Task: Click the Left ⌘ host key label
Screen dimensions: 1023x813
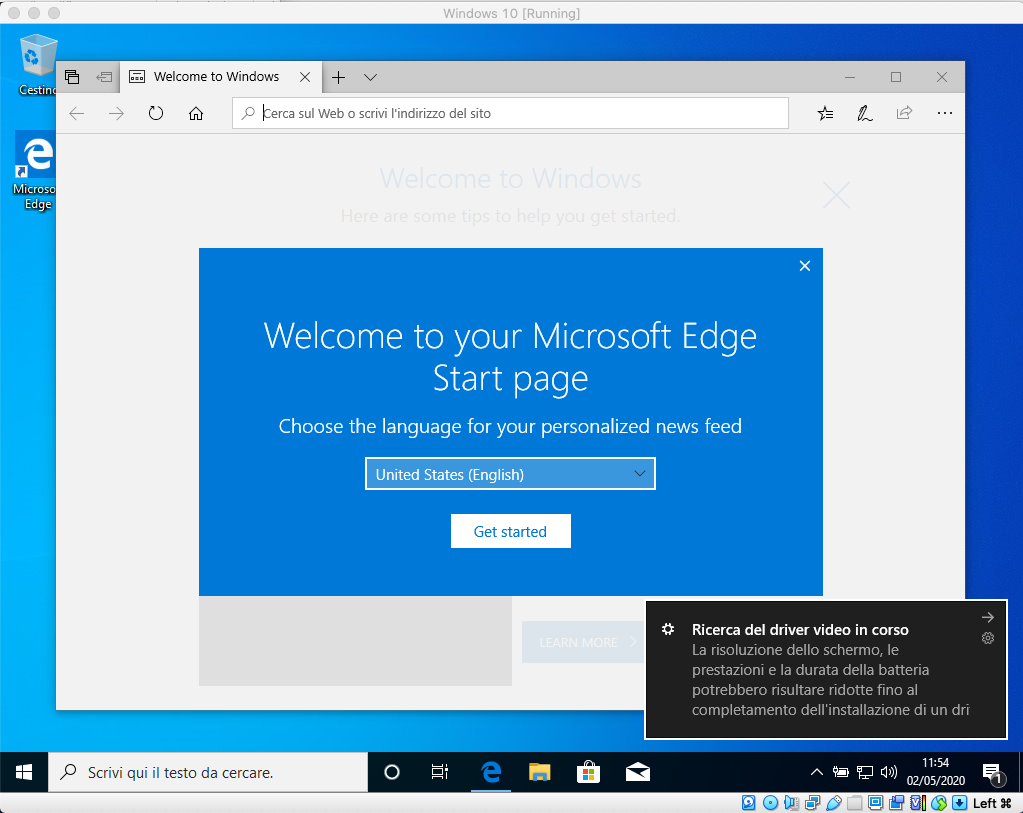Action: point(992,803)
